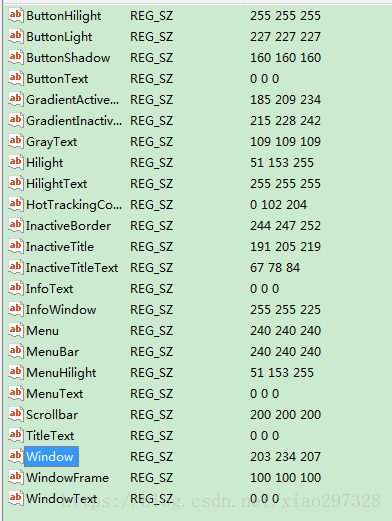Click the data value 227 227 227
This screenshot has width=392, height=521.
point(285,37)
